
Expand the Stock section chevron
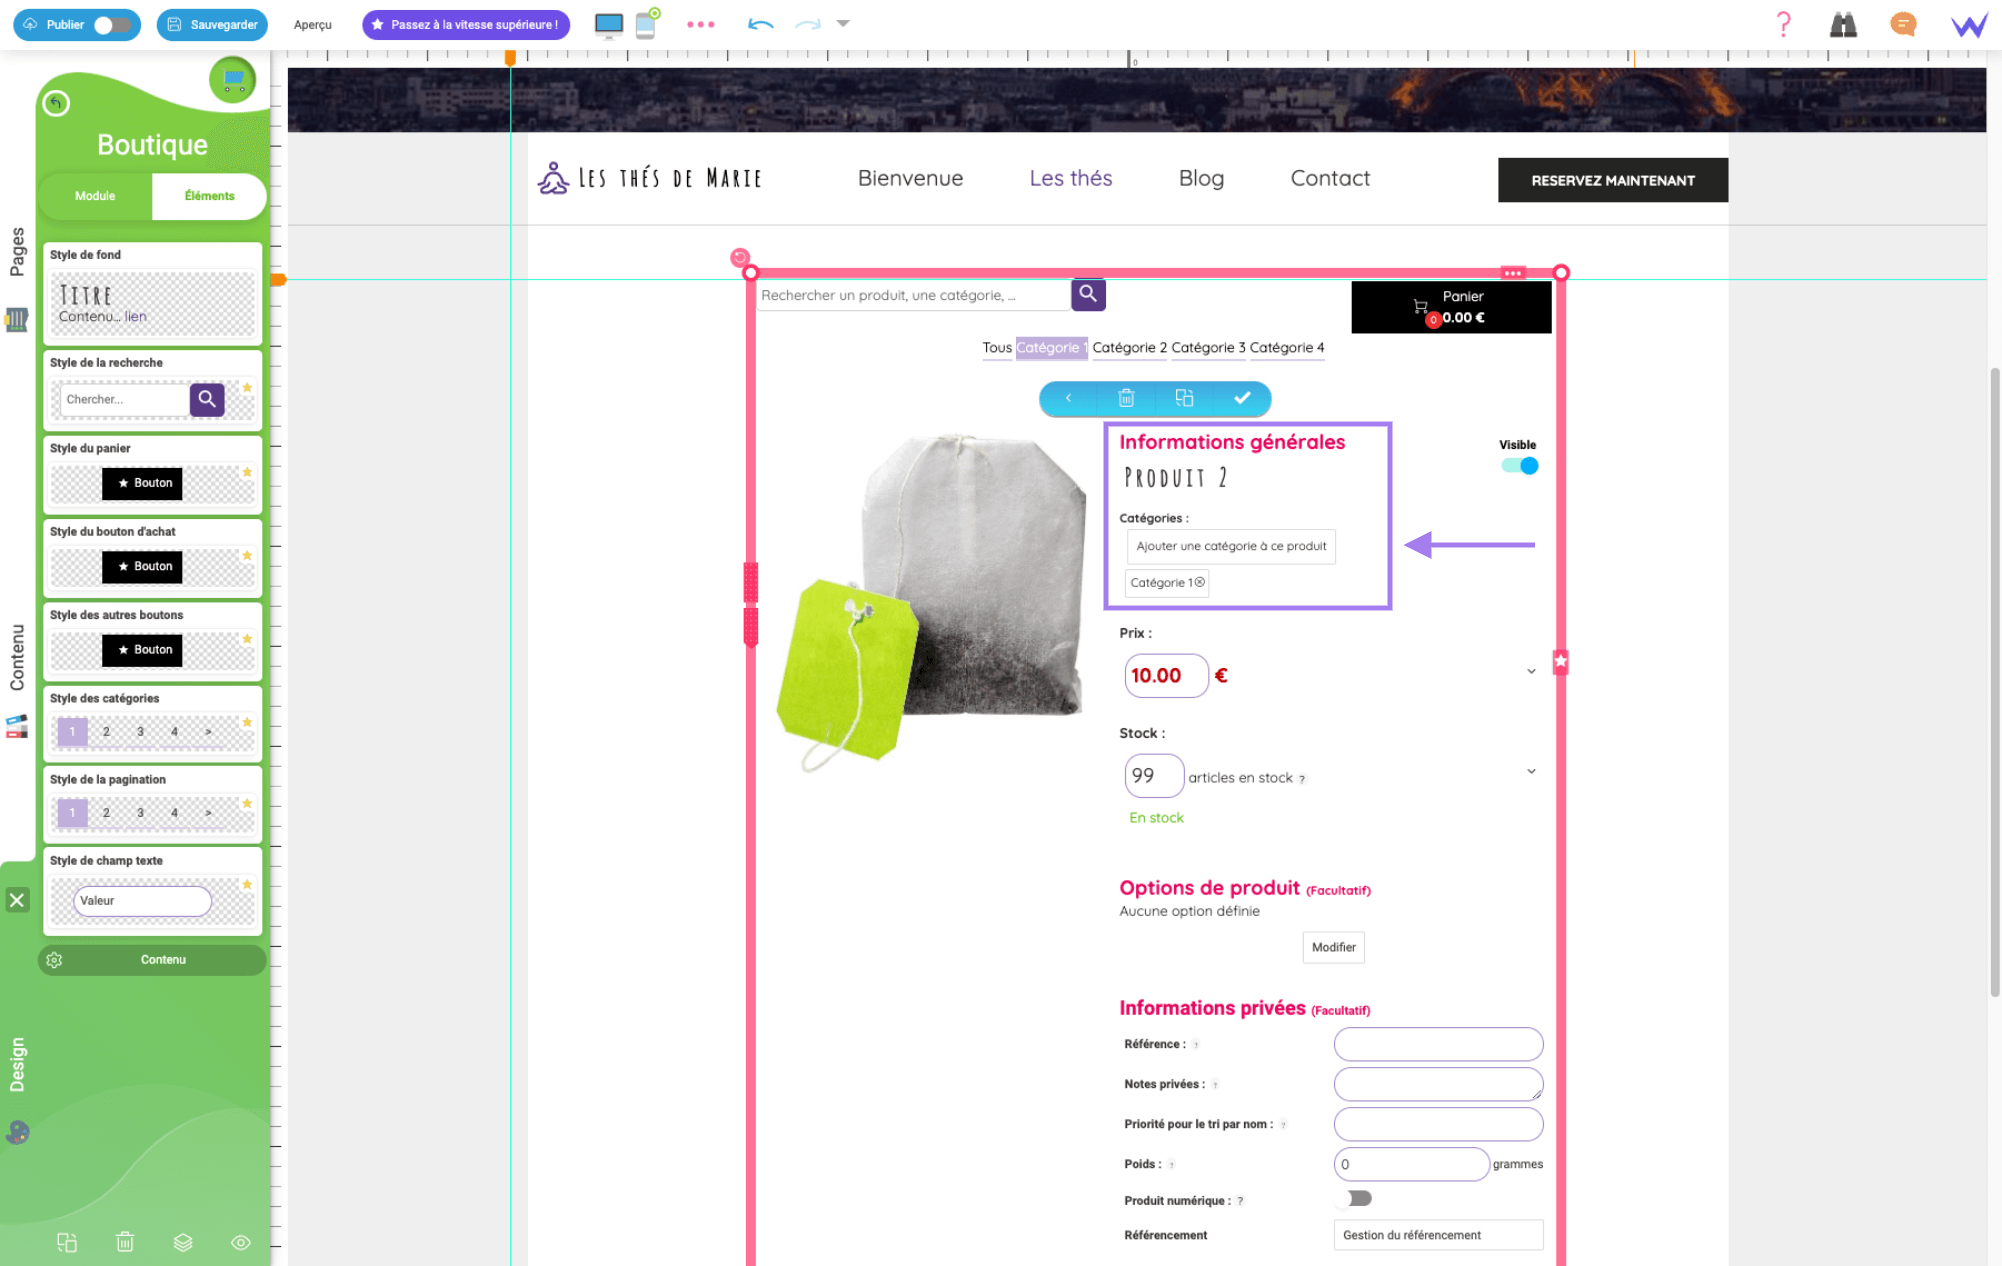coord(1531,771)
